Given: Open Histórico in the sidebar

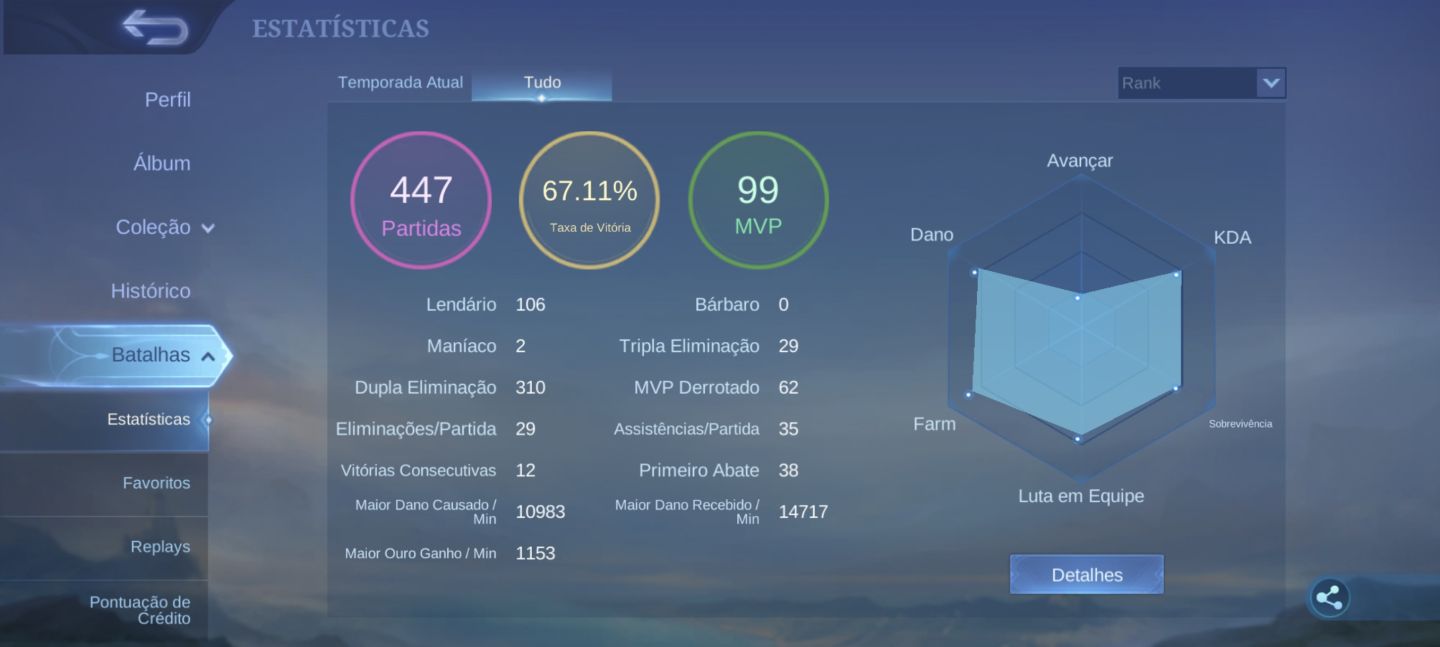Looking at the screenshot, I should pos(150,291).
